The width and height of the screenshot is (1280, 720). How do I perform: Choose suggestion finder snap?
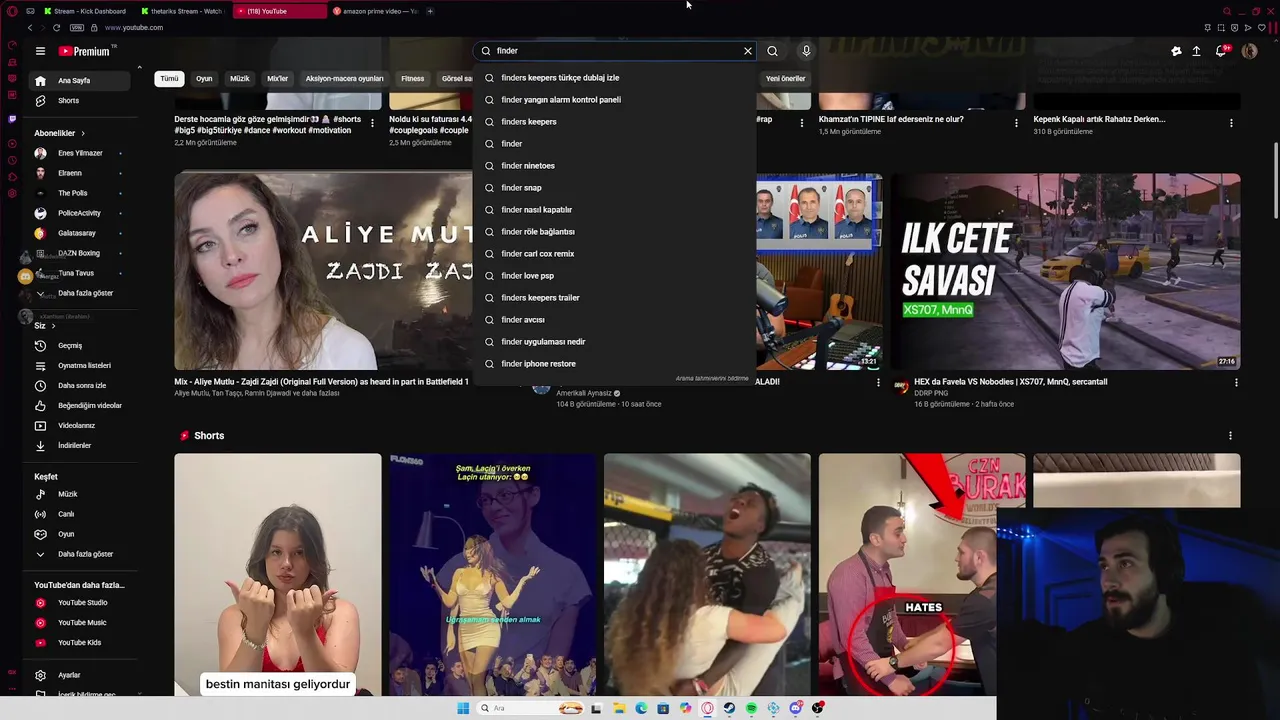pyautogui.click(x=614, y=188)
